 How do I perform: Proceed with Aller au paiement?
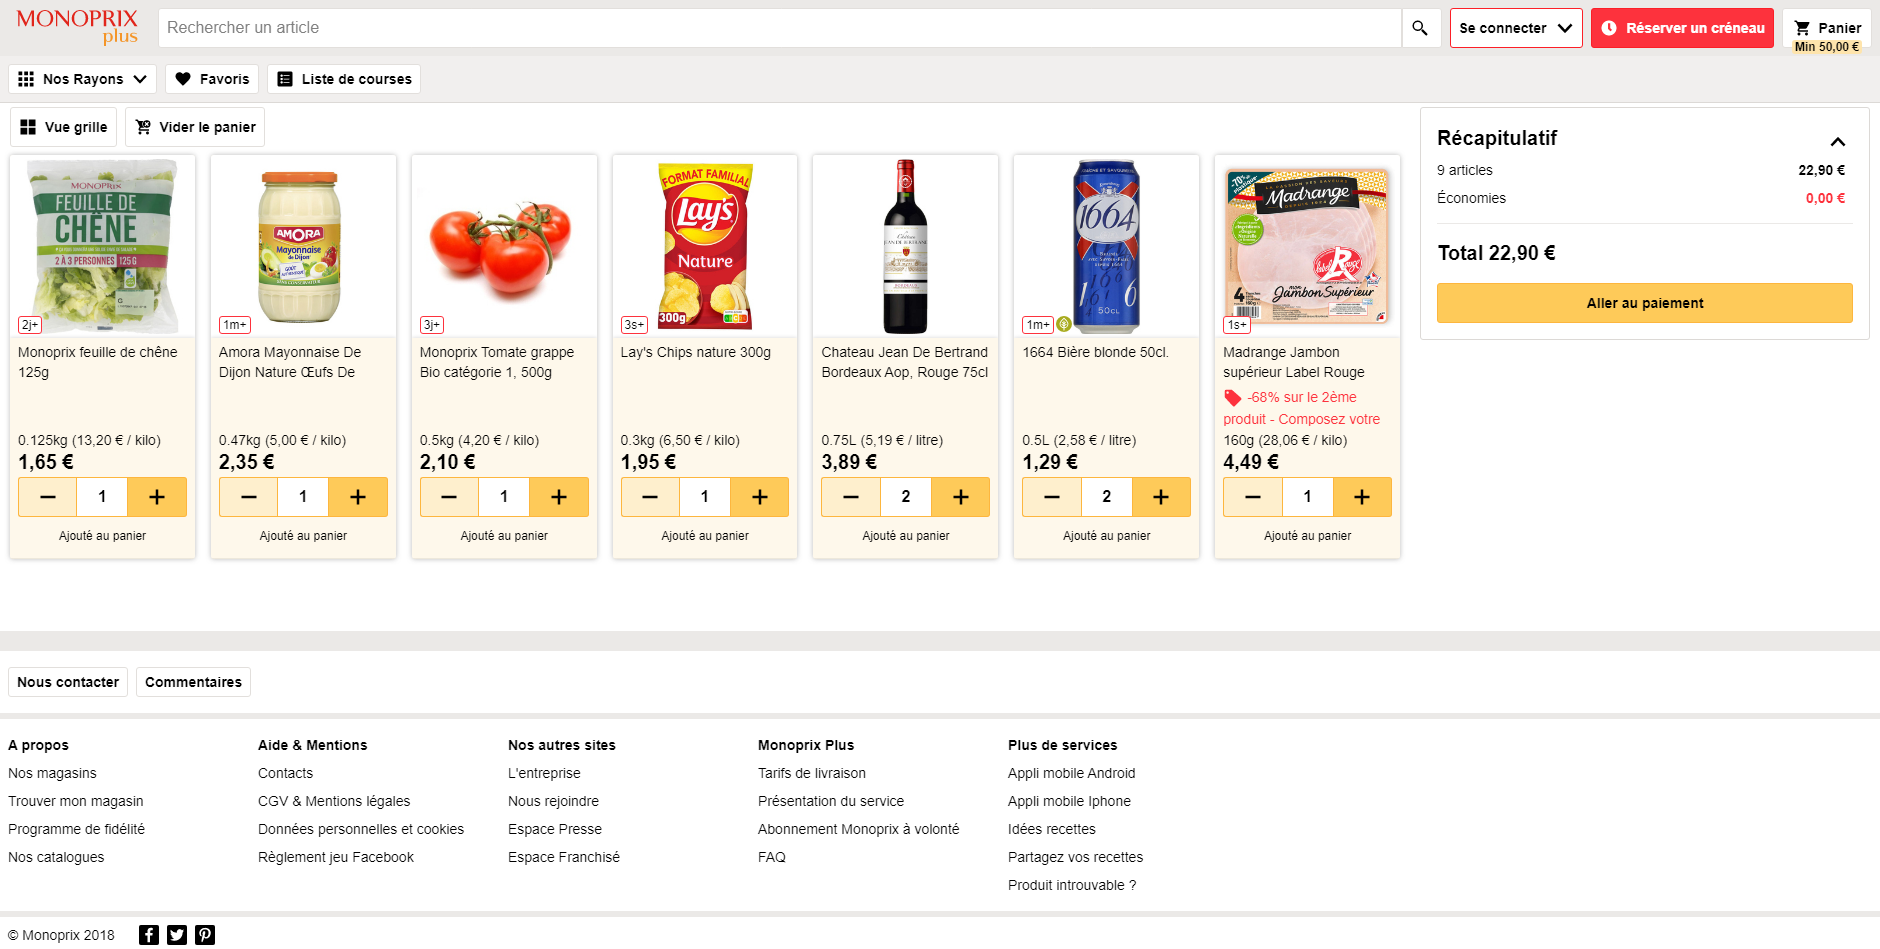click(x=1645, y=303)
